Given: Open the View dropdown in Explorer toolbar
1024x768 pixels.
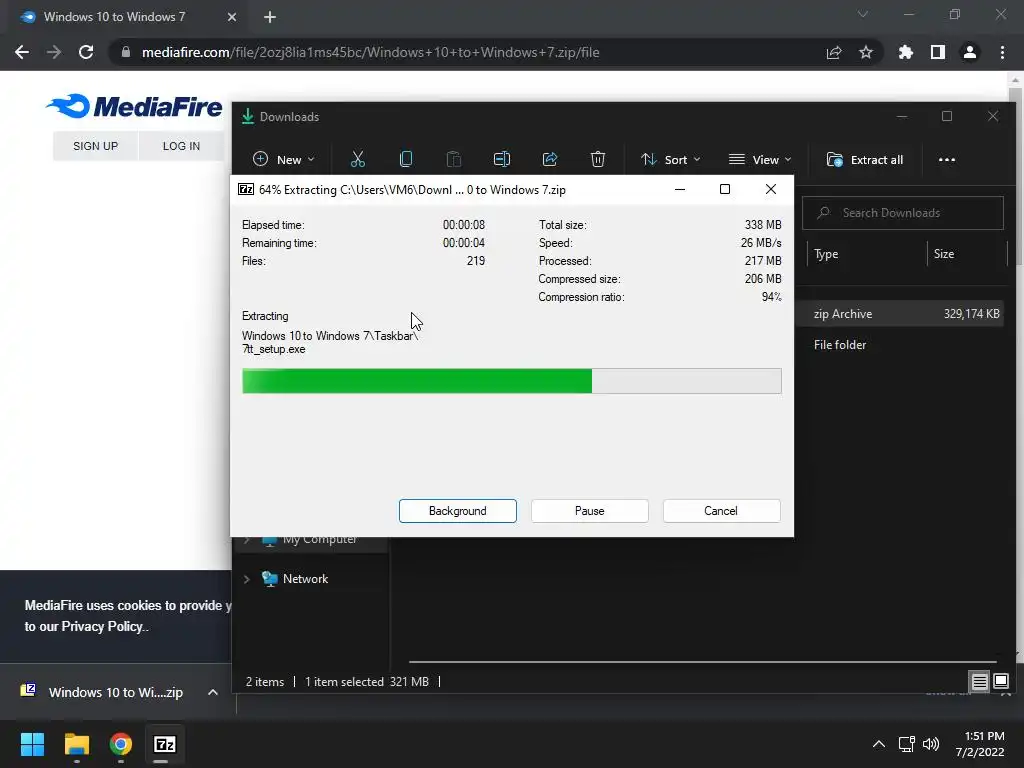Looking at the screenshot, I should [760, 160].
